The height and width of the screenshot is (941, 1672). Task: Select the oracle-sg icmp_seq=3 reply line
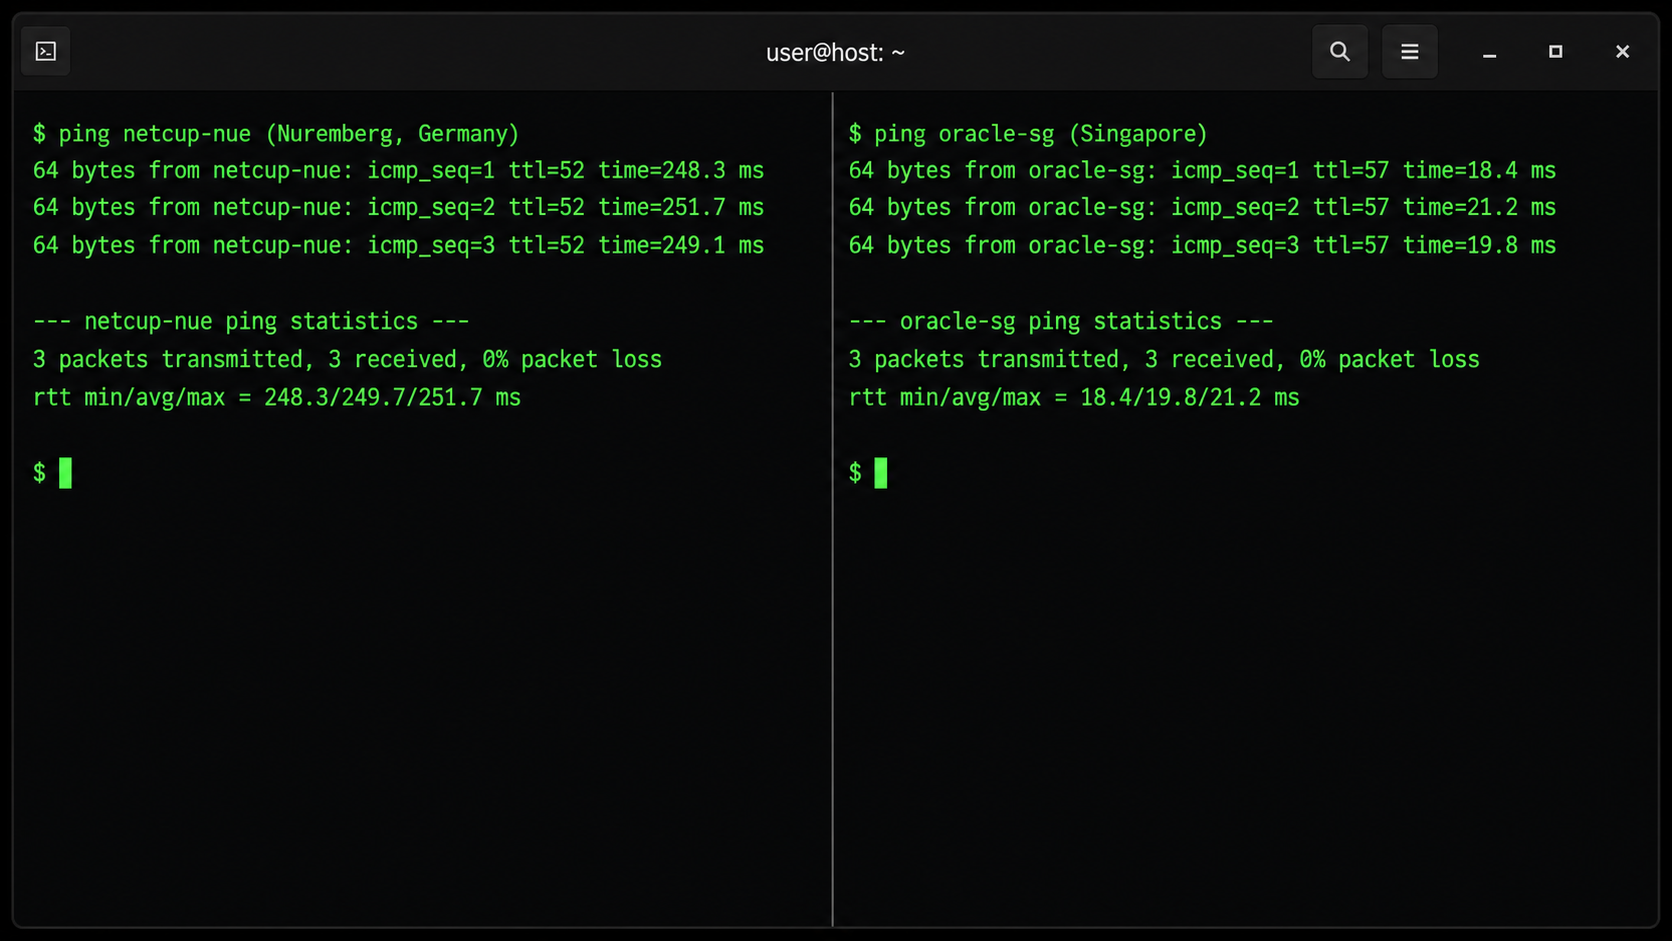click(1202, 246)
